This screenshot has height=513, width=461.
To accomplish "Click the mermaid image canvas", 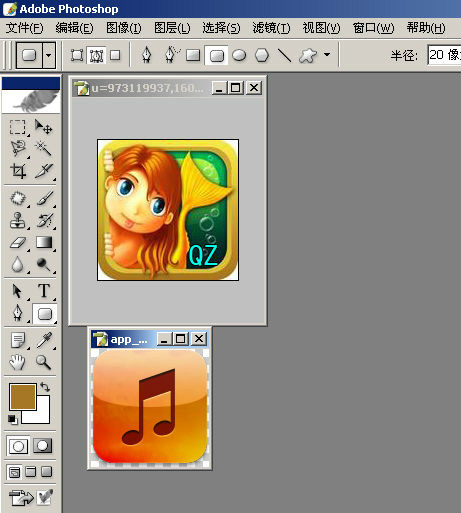I will pos(168,210).
